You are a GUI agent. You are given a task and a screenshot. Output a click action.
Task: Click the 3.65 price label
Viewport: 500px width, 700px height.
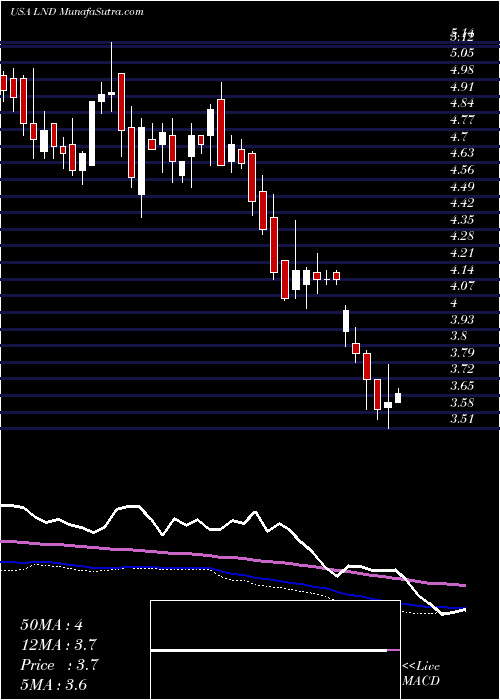pos(462,386)
